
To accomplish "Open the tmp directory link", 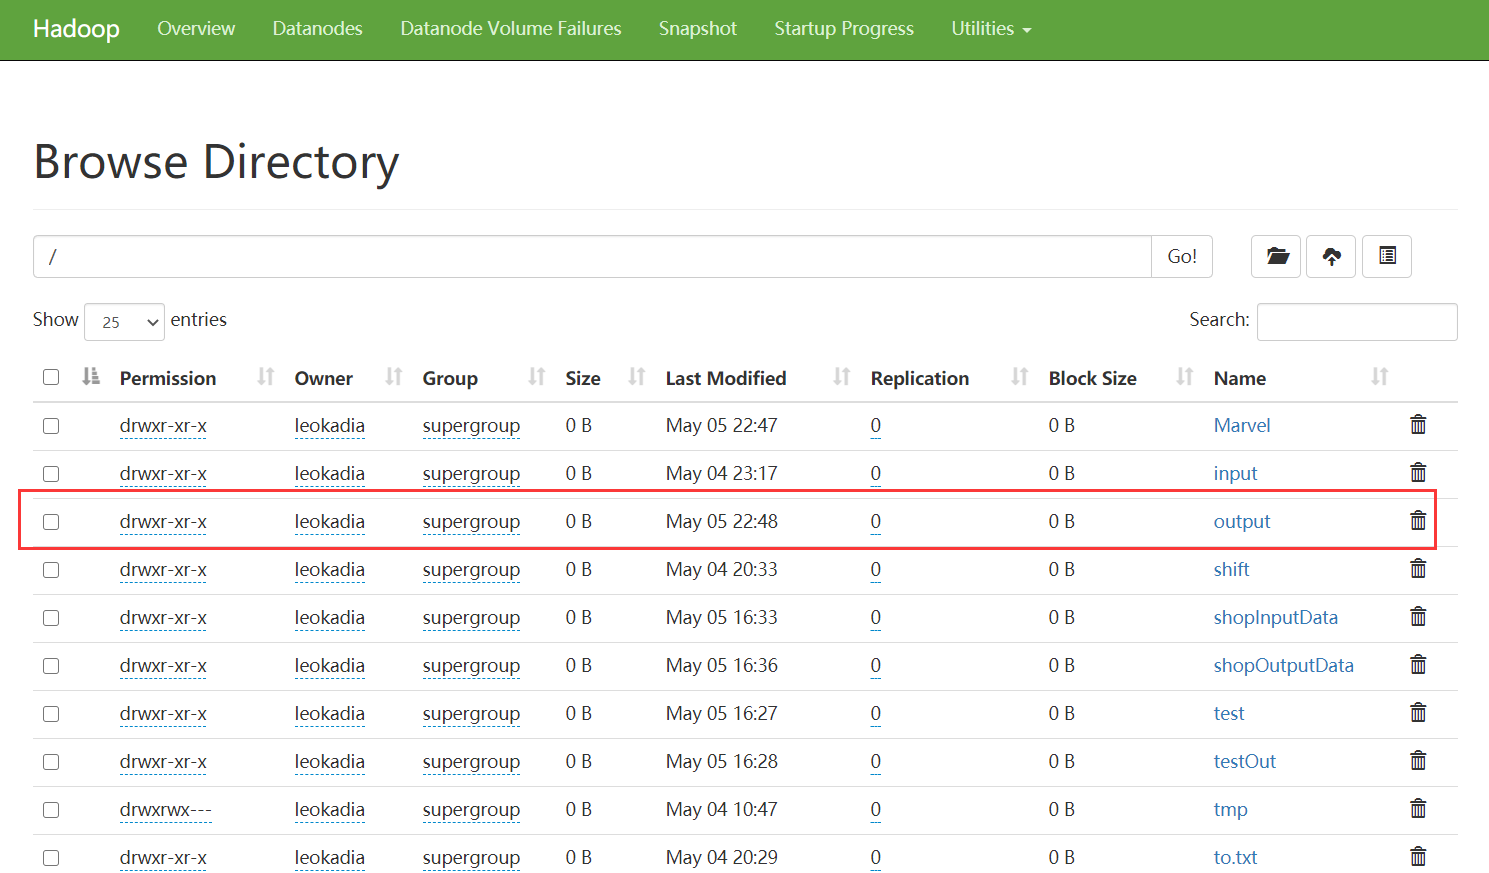I will 1231,809.
